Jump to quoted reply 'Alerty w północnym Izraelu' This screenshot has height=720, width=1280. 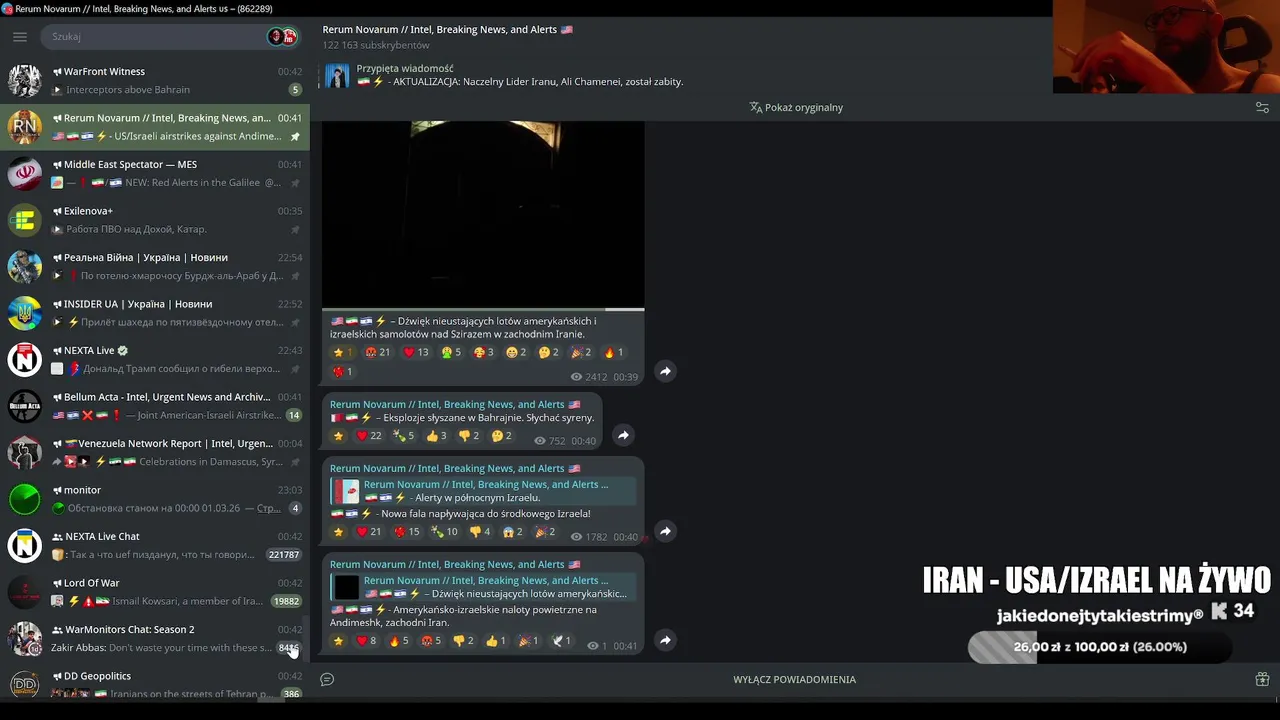click(484, 491)
